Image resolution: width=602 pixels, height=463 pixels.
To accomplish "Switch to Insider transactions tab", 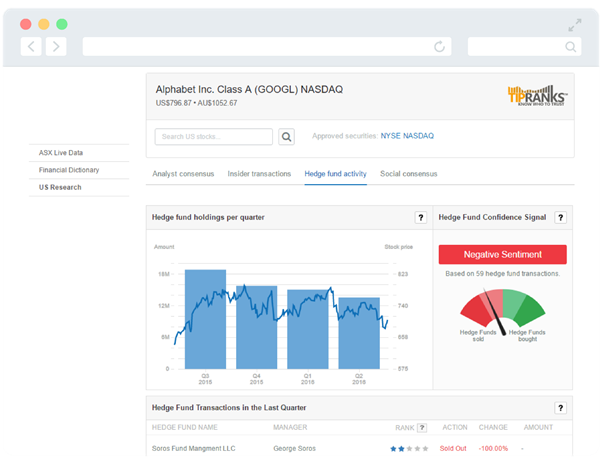I will (x=259, y=174).
